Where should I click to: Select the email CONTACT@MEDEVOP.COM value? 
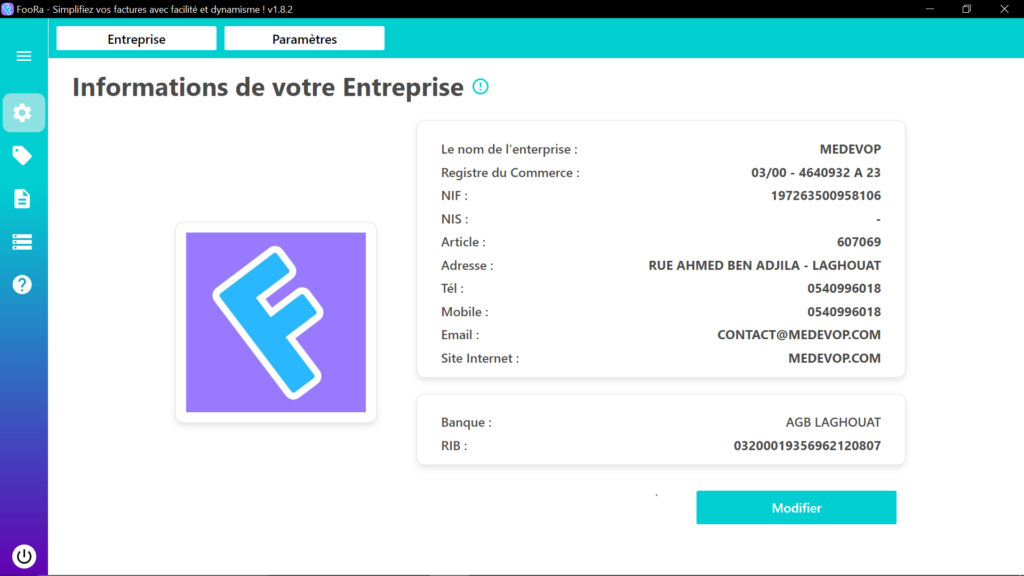coord(799,335)
